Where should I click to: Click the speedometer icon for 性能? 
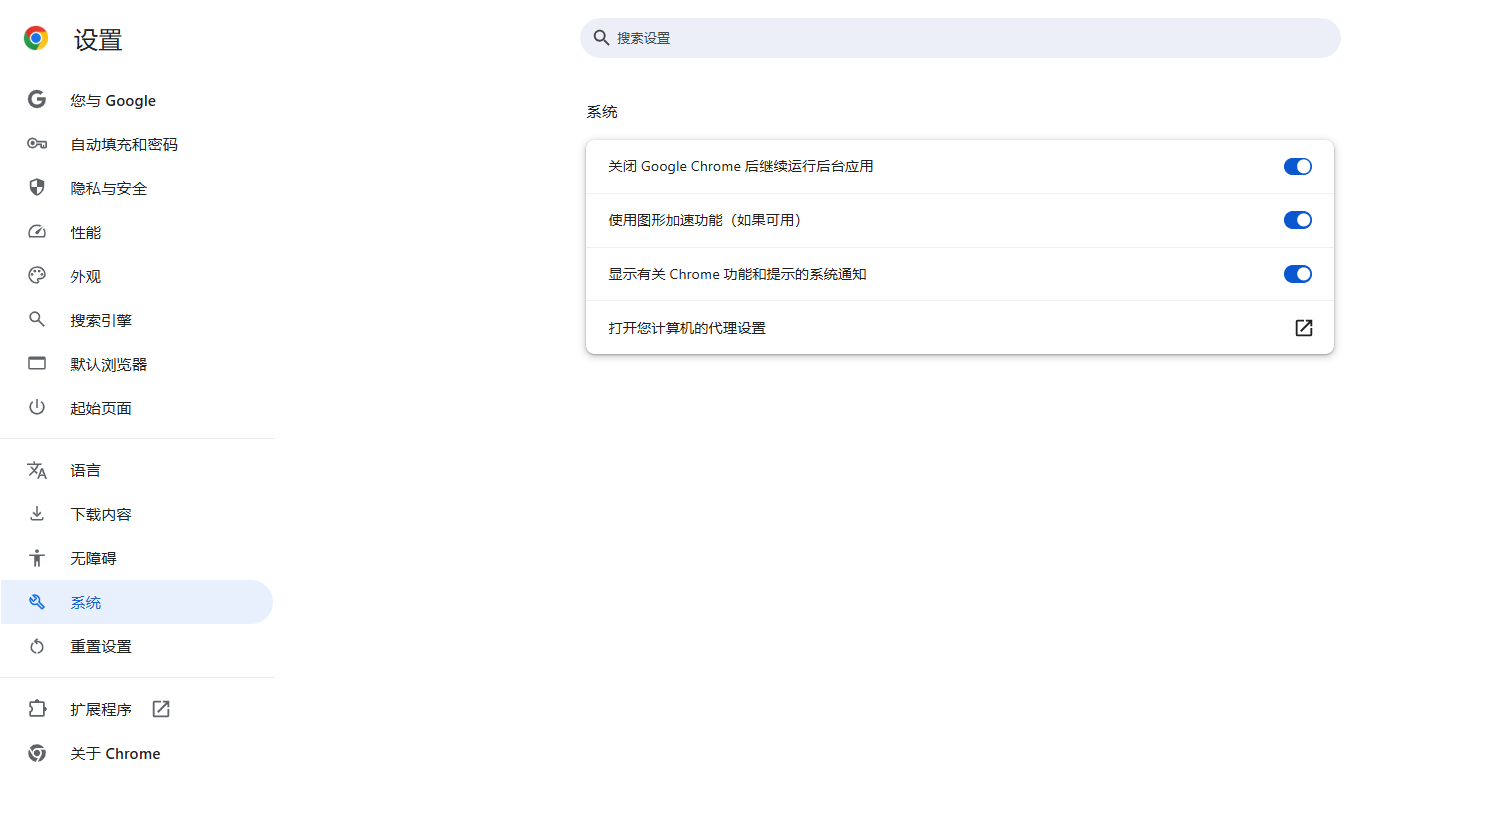pos(37,232)
